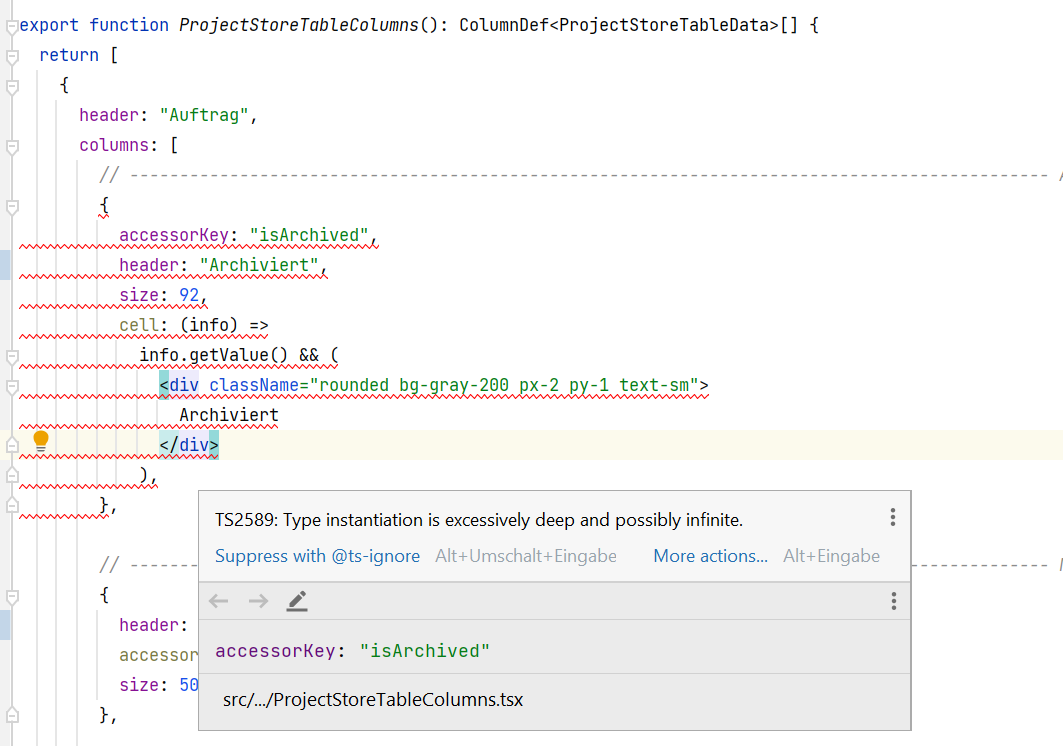Select the isArchived string in the definition preview
The image size is (1063, 746).
pyautogui.click(x=424, y=650)
